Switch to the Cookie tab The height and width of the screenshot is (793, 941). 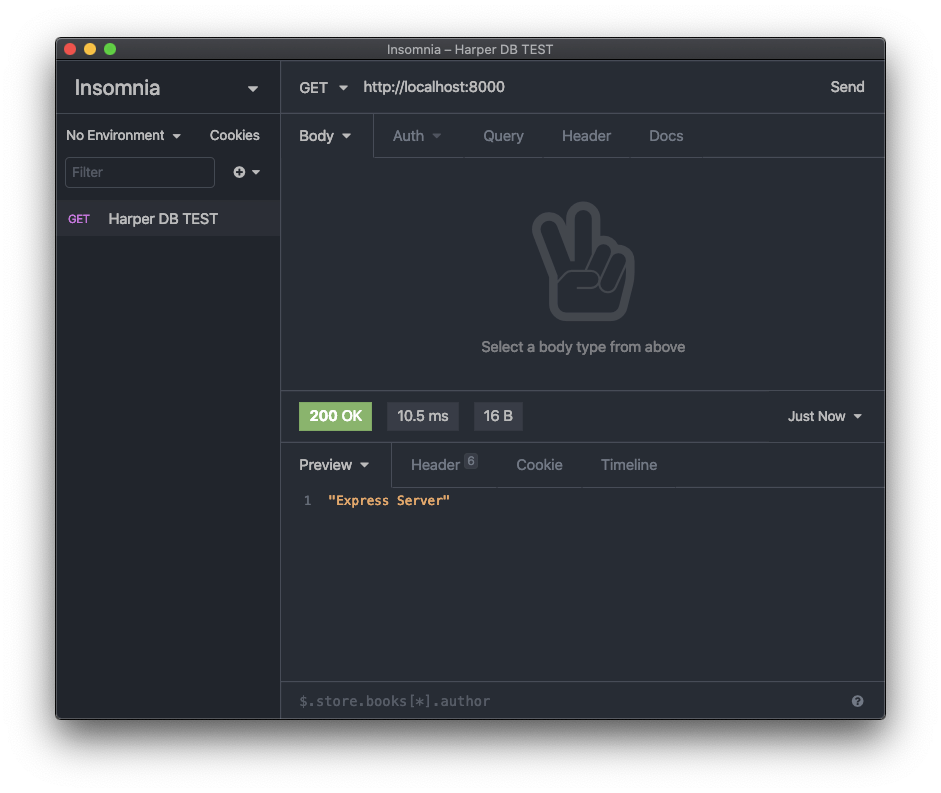pyautogui.click(x=540, y=465)
